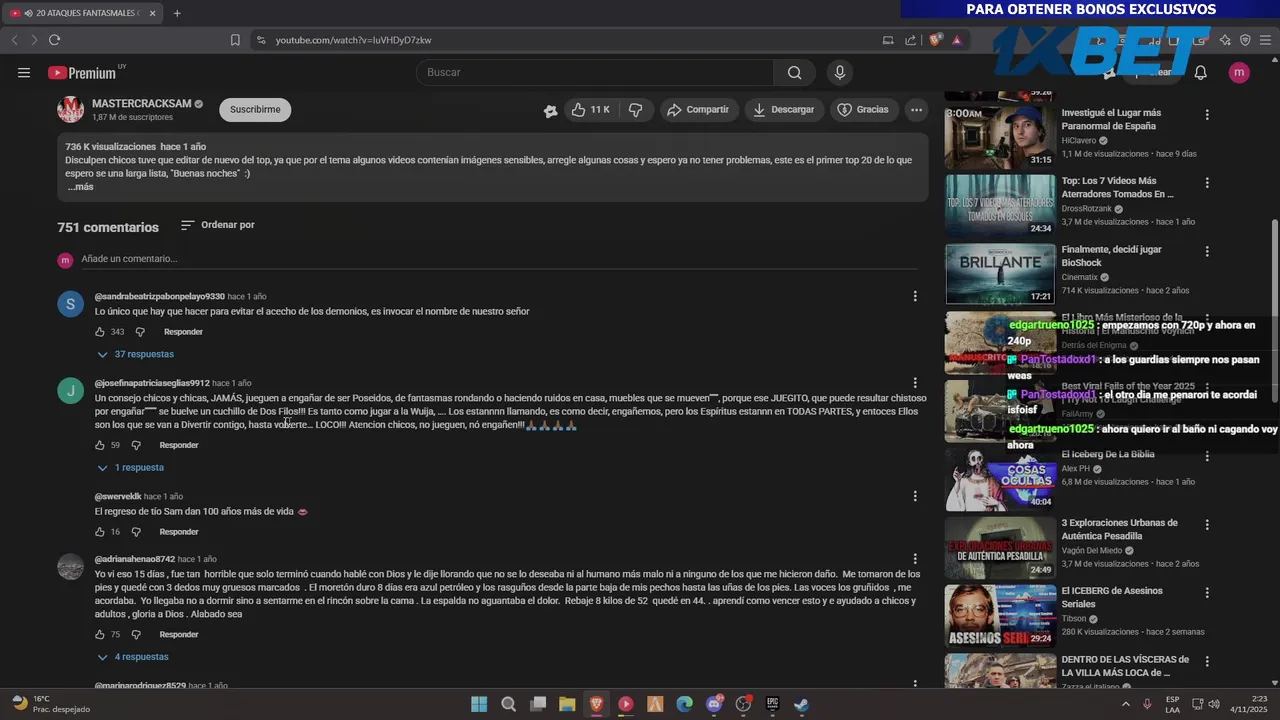The image size is (1280, 720).
Task: Dislike the video with thumbs-down
Action: (x=636, y=110)
